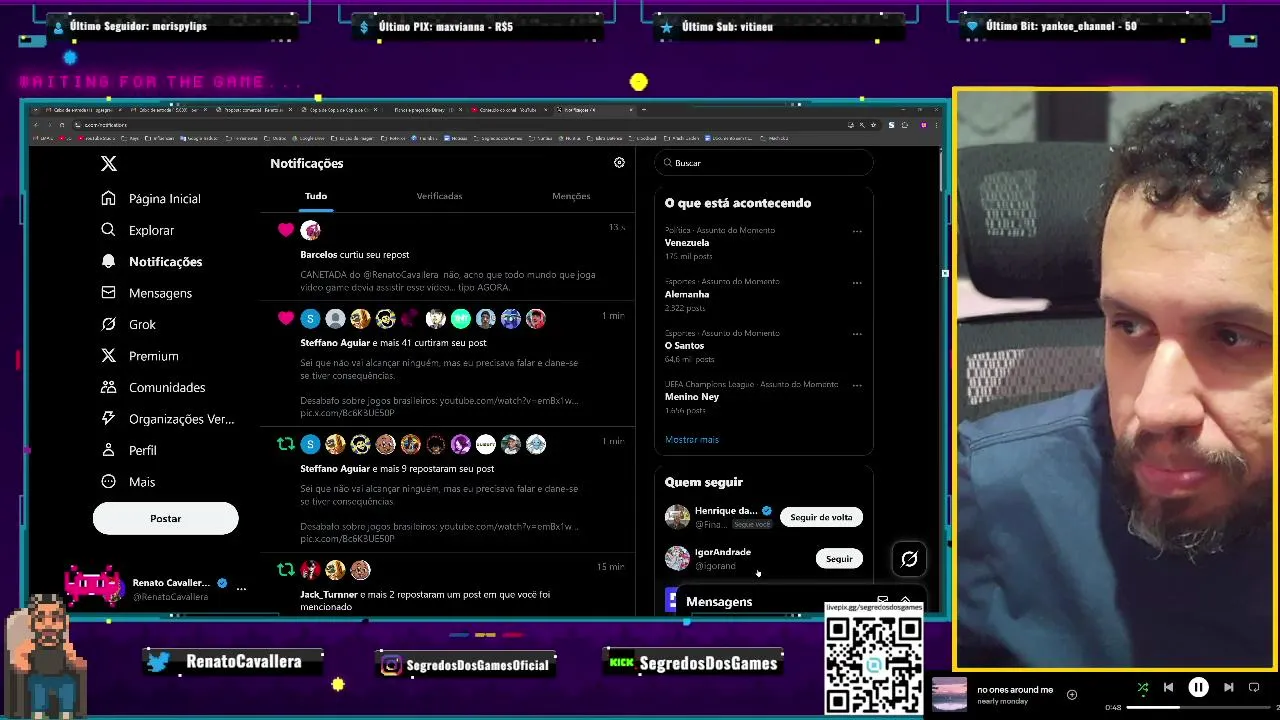Viewport: 1280px width, 720px height.
Task: Open more options for Menino Ney trend
Action: (x=857, y=385)
